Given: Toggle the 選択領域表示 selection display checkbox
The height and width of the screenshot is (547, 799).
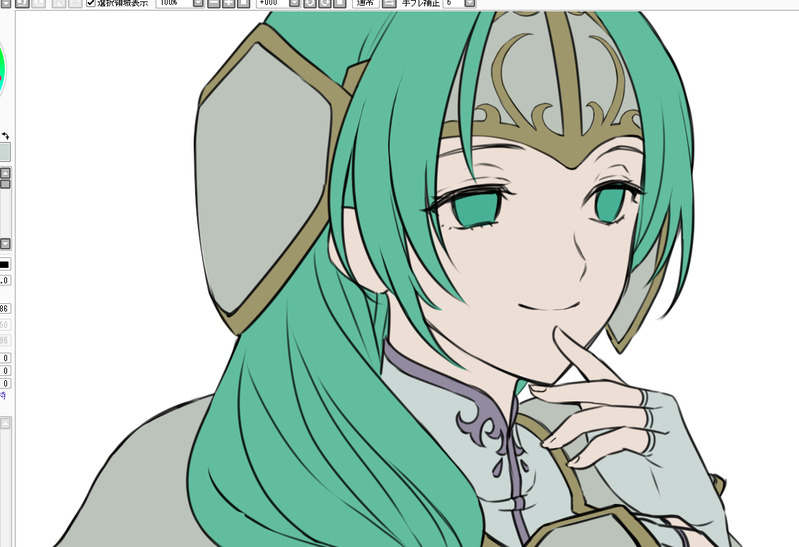Looking at the screenshot, I should coord(91,3).
